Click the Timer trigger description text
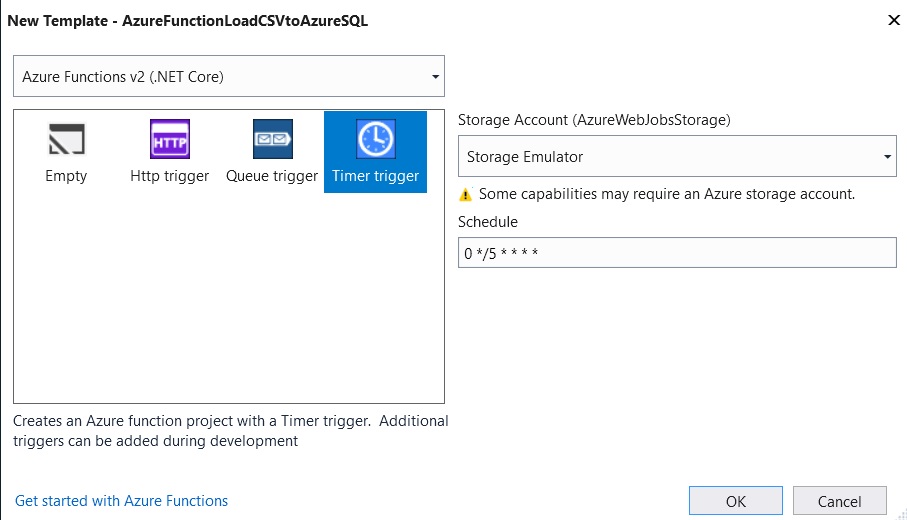This screenshot has width=907, height=520. 230,431
